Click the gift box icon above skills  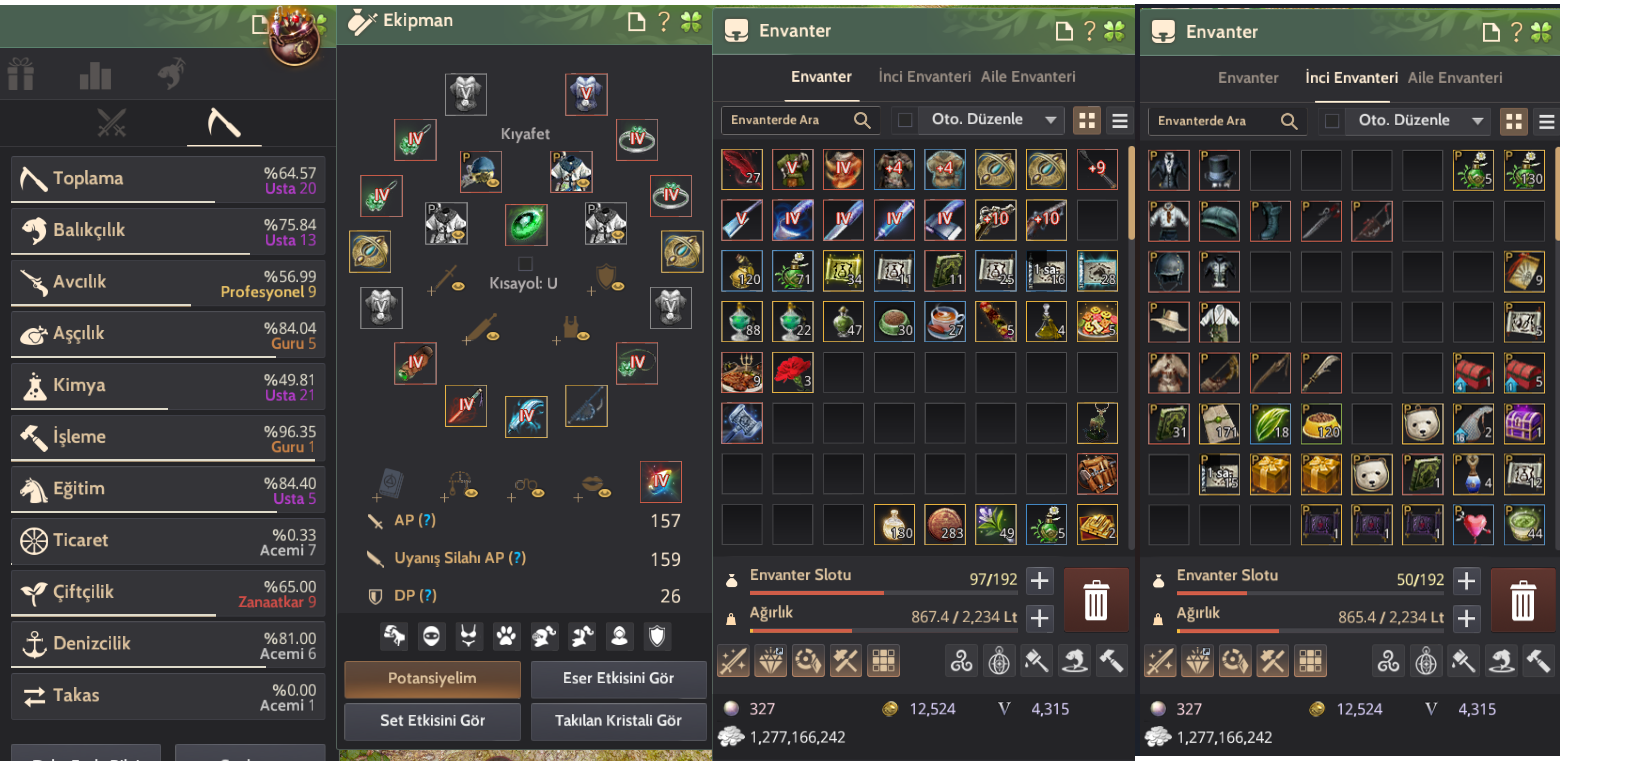[21, 74]
